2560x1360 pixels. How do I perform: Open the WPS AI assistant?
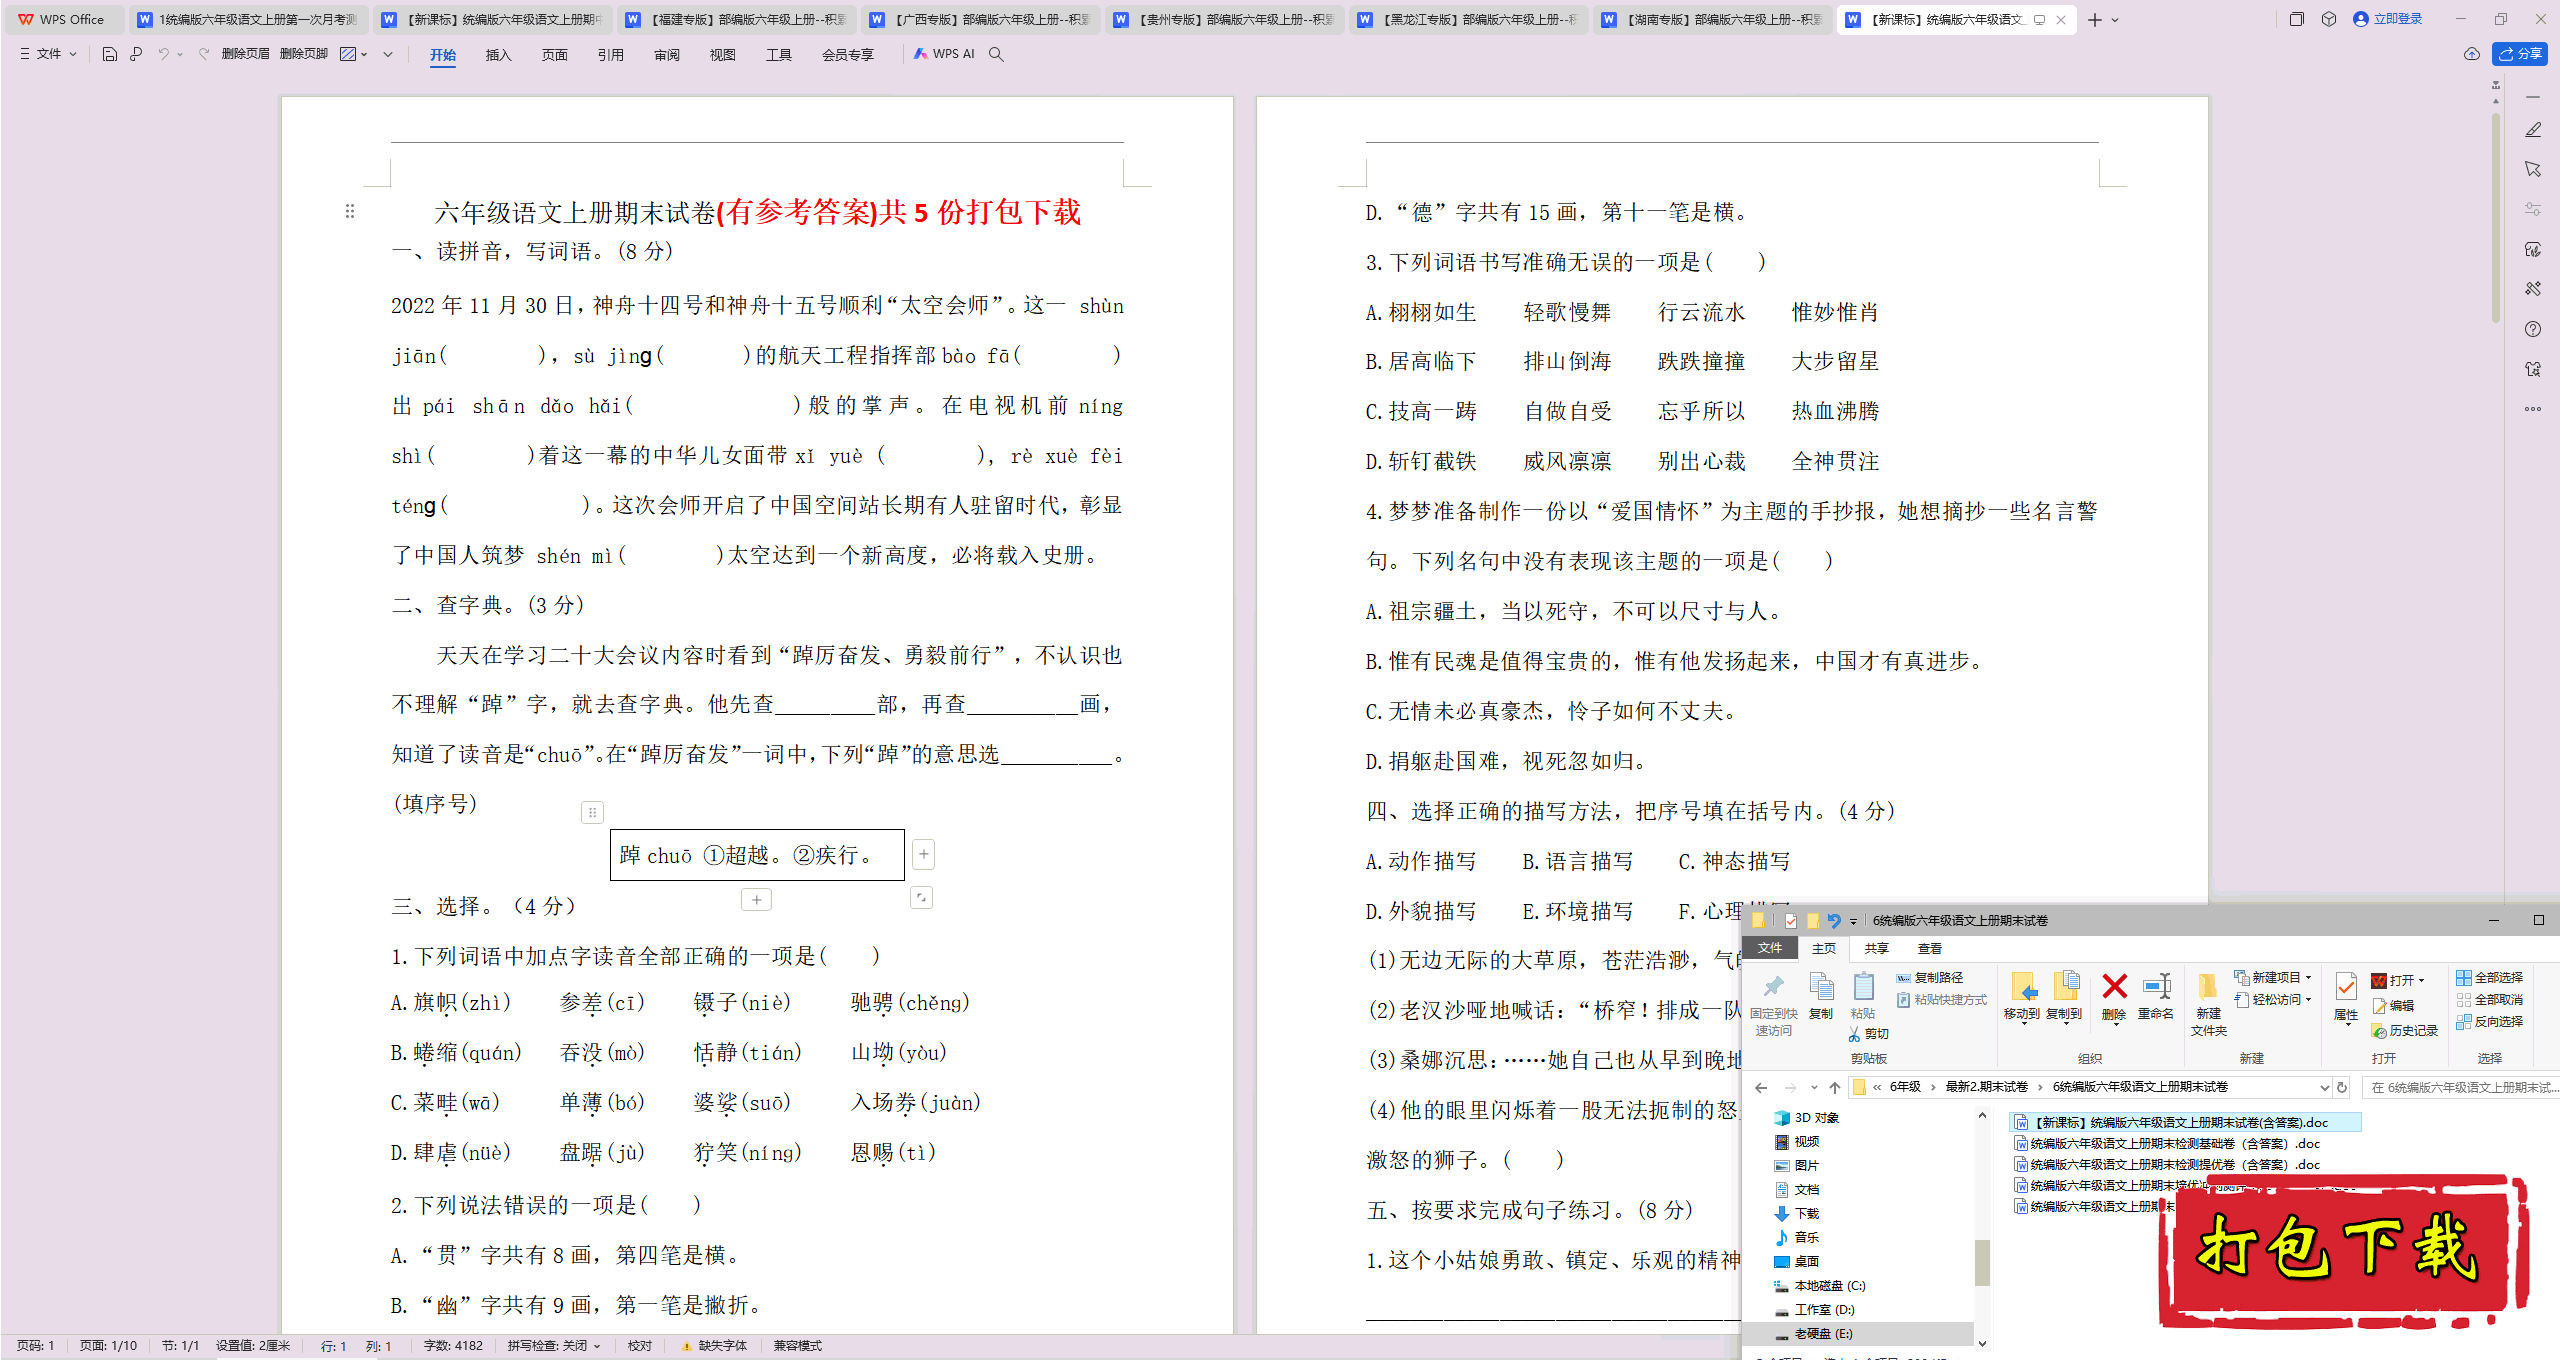pos(944,54)
